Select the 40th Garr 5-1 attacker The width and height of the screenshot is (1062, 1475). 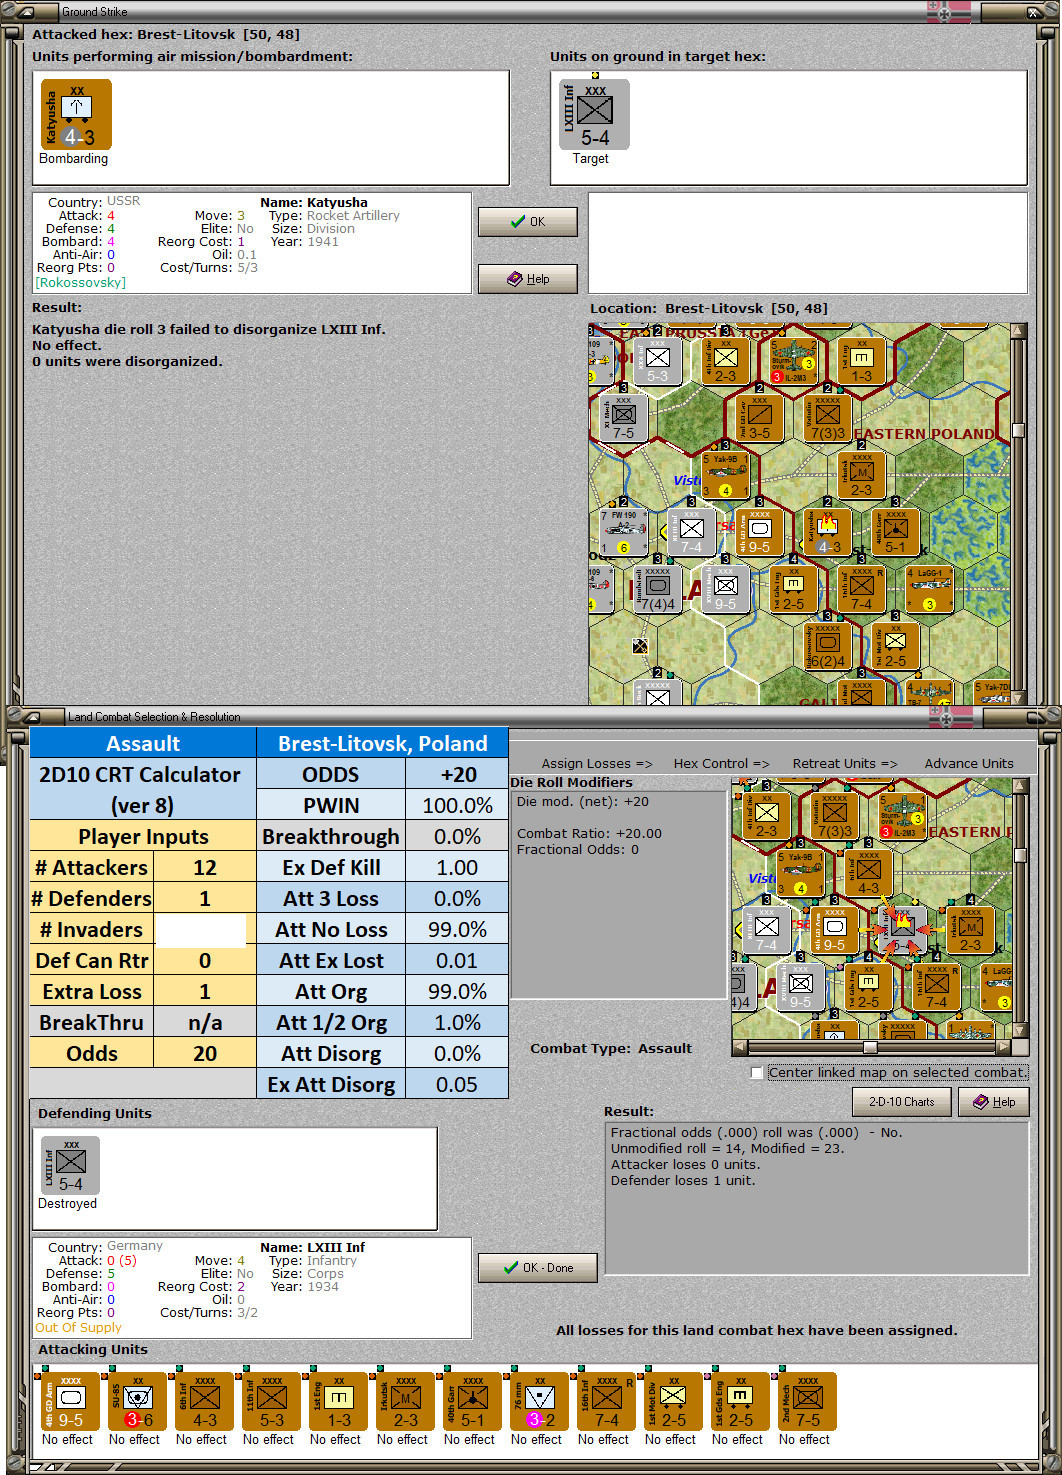[472, 1401]
